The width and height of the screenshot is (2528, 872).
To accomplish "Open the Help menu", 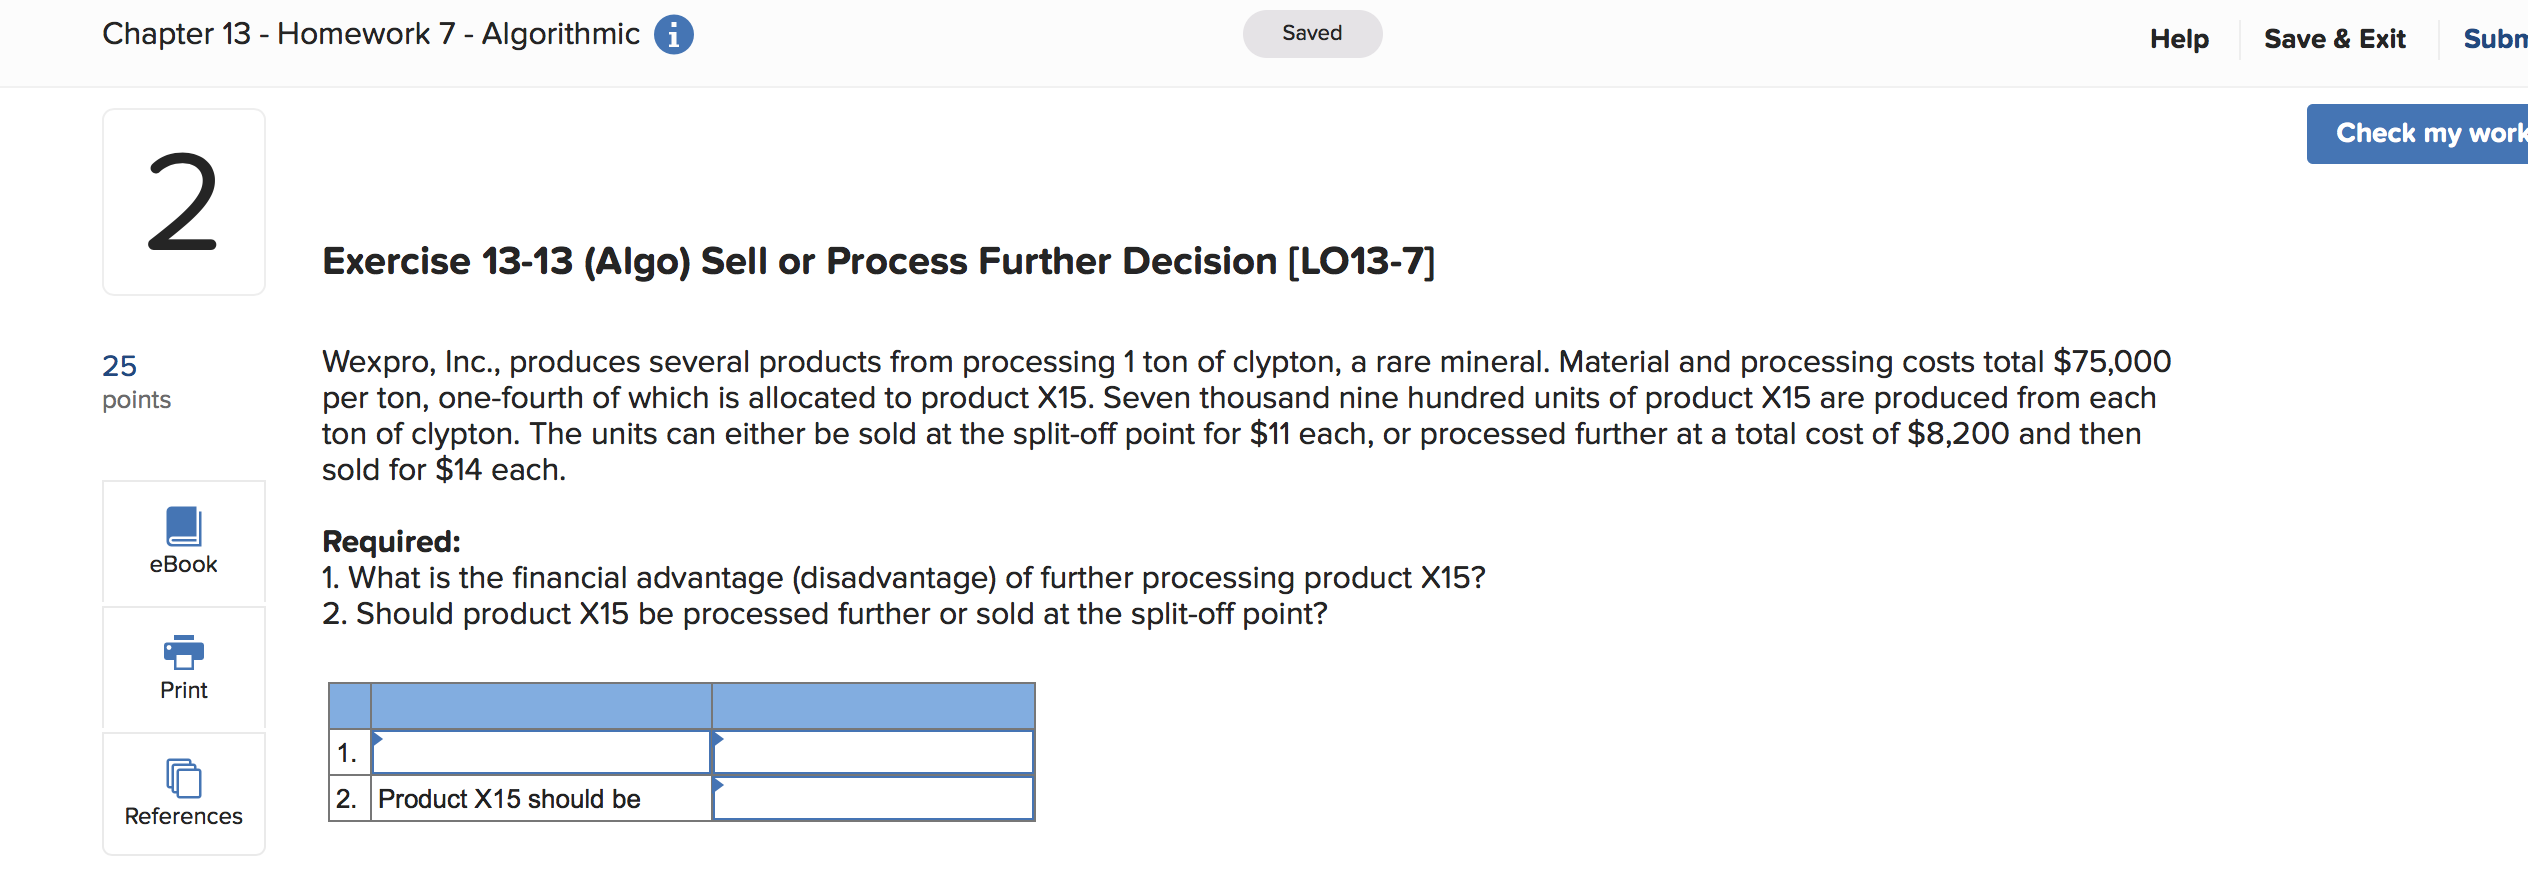I will click(x=2179, y=39).
